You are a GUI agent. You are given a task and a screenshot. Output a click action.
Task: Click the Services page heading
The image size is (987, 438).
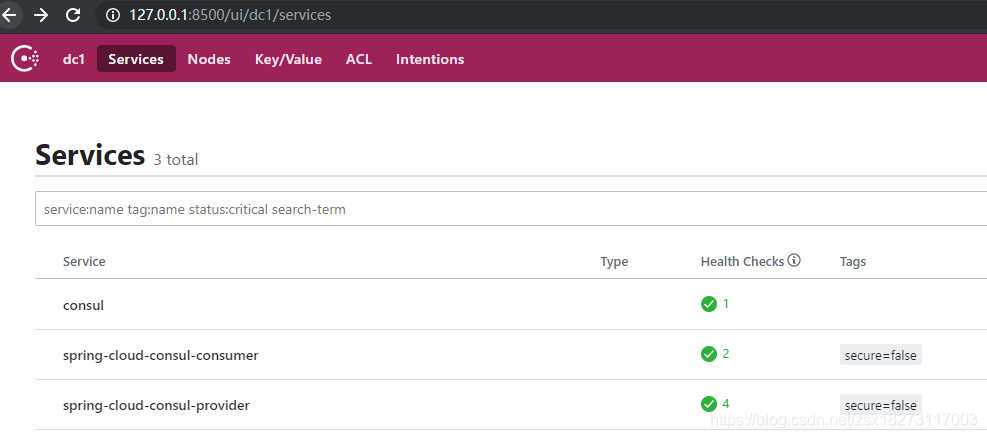90,155
